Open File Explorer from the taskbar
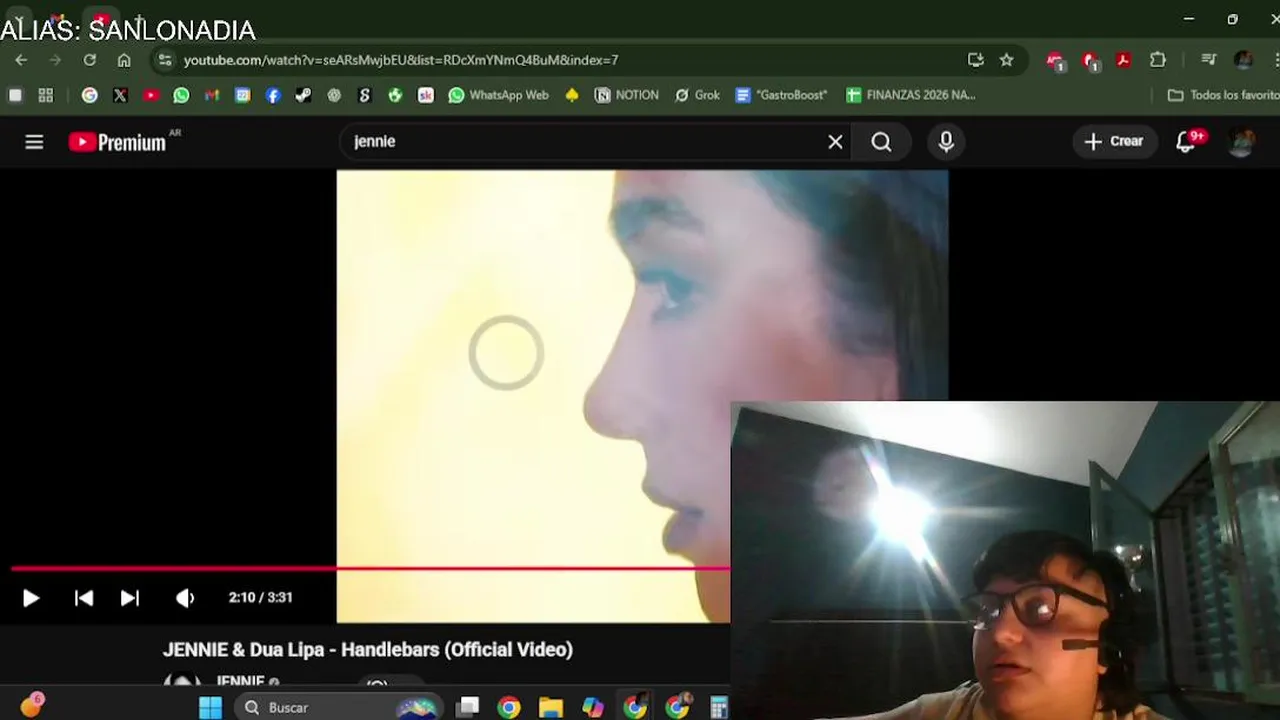 tap(551, 708)
